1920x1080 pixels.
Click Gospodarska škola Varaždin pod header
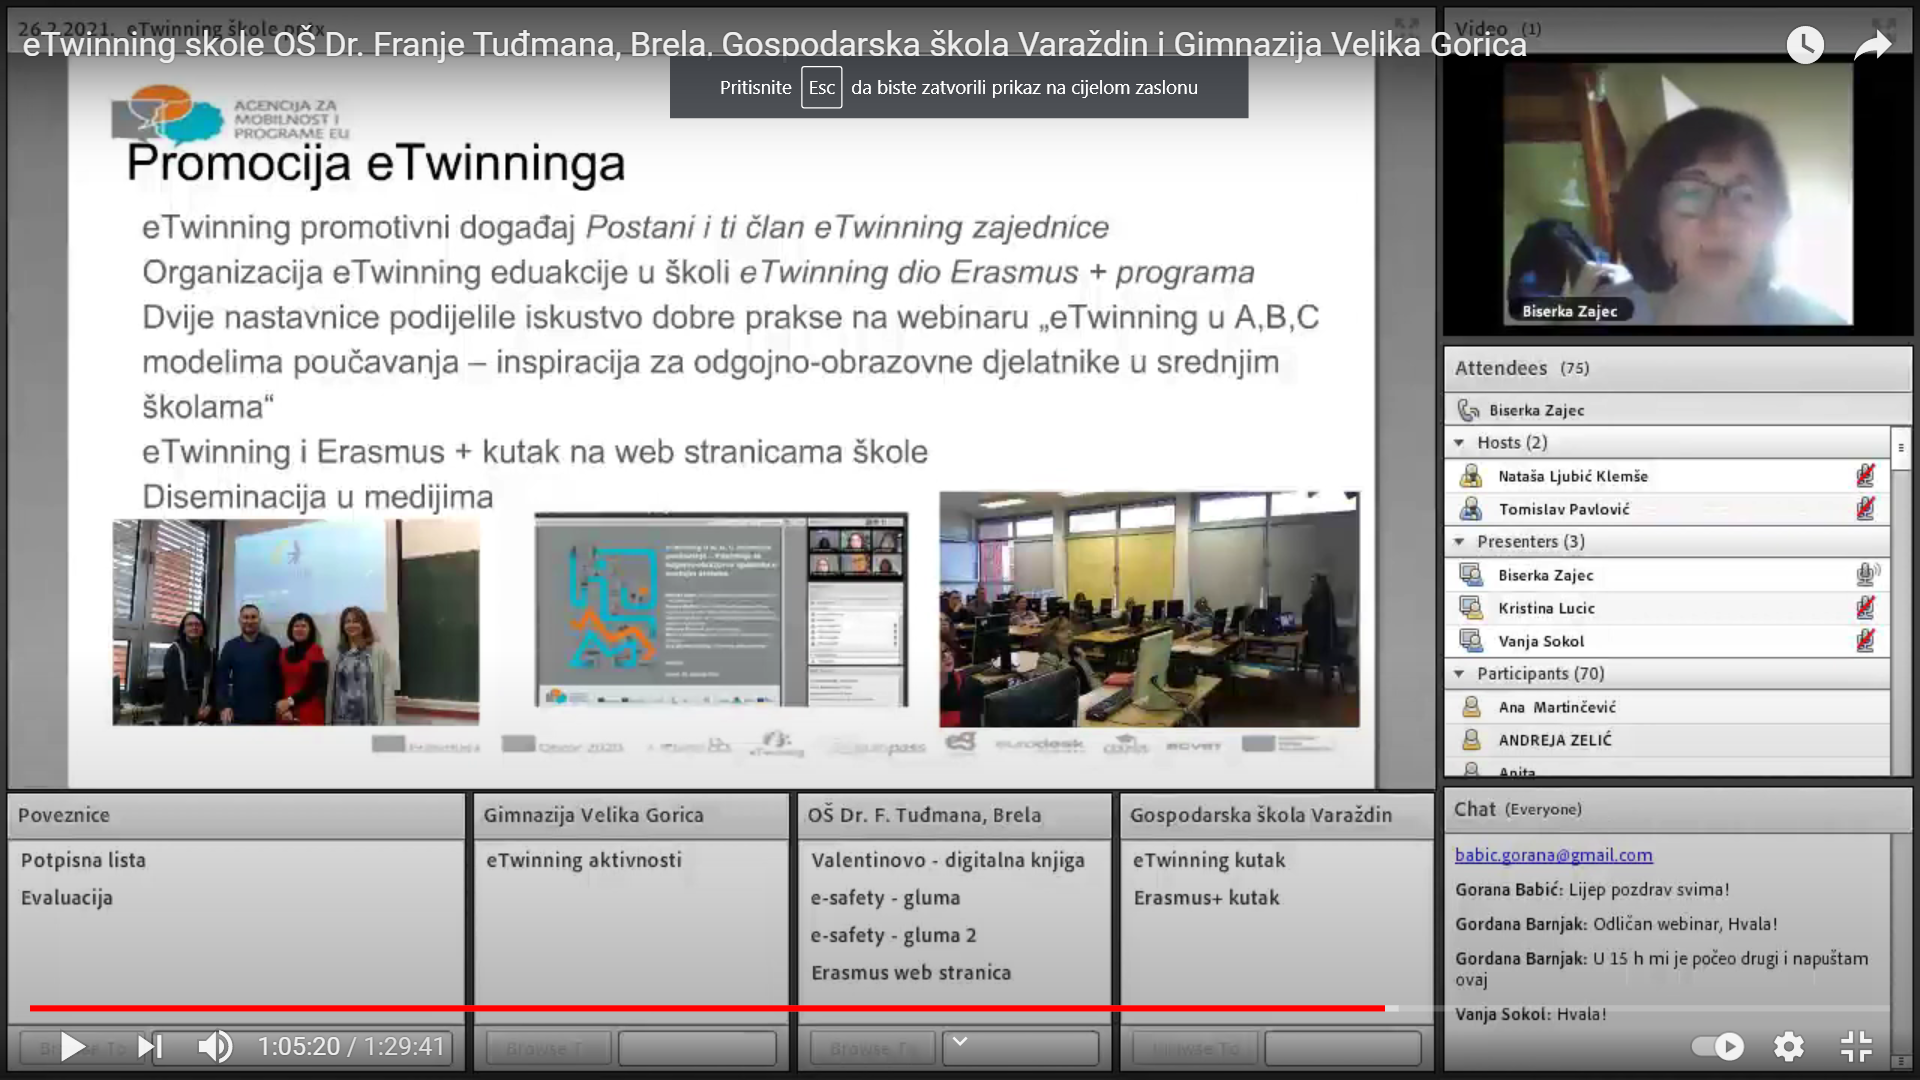coord(1277,815)
